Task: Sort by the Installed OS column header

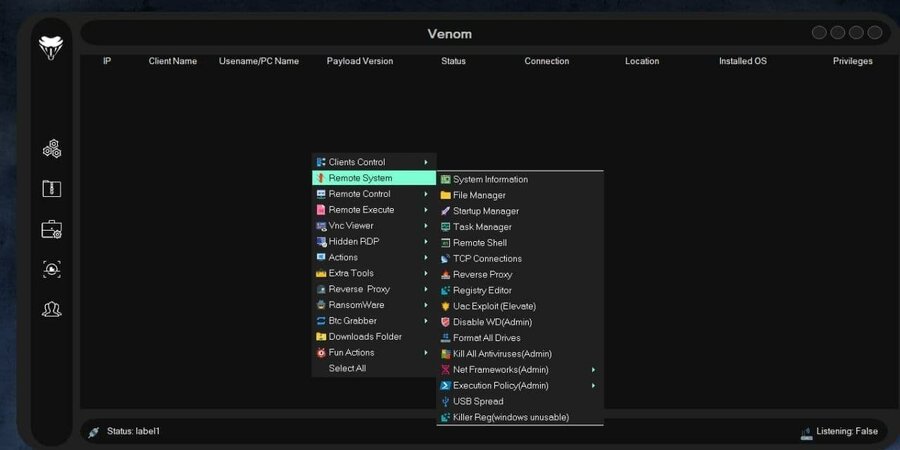Action: click(x=743, y=61)
